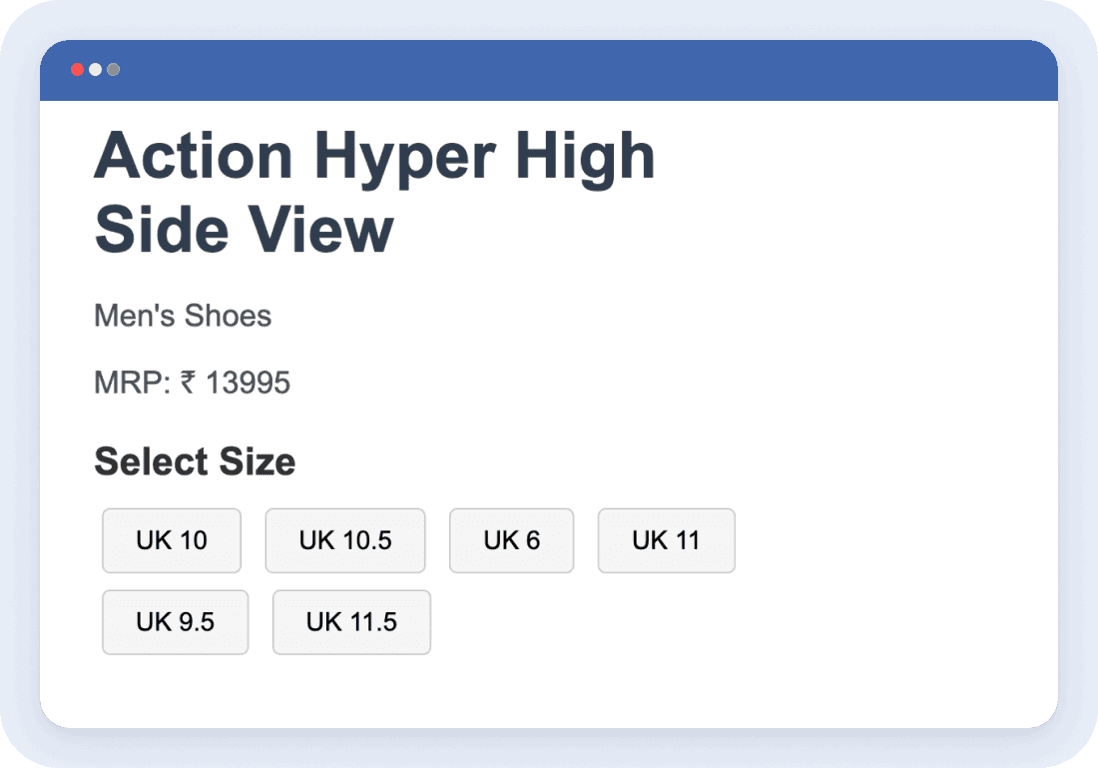Click the "Select Size" heading

(194, 462)
